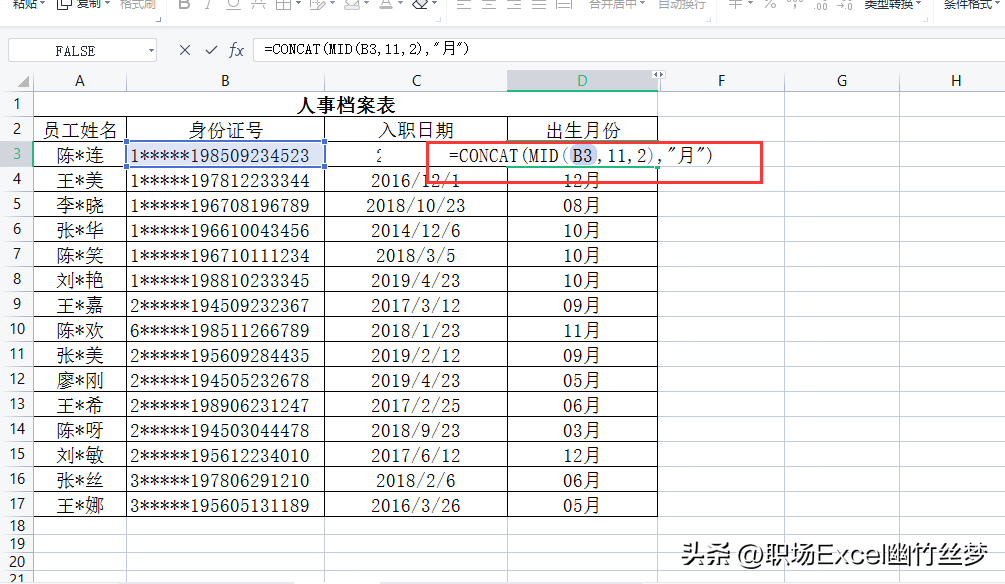Select date cell 2019/2/12

click(x=416, y=355)
